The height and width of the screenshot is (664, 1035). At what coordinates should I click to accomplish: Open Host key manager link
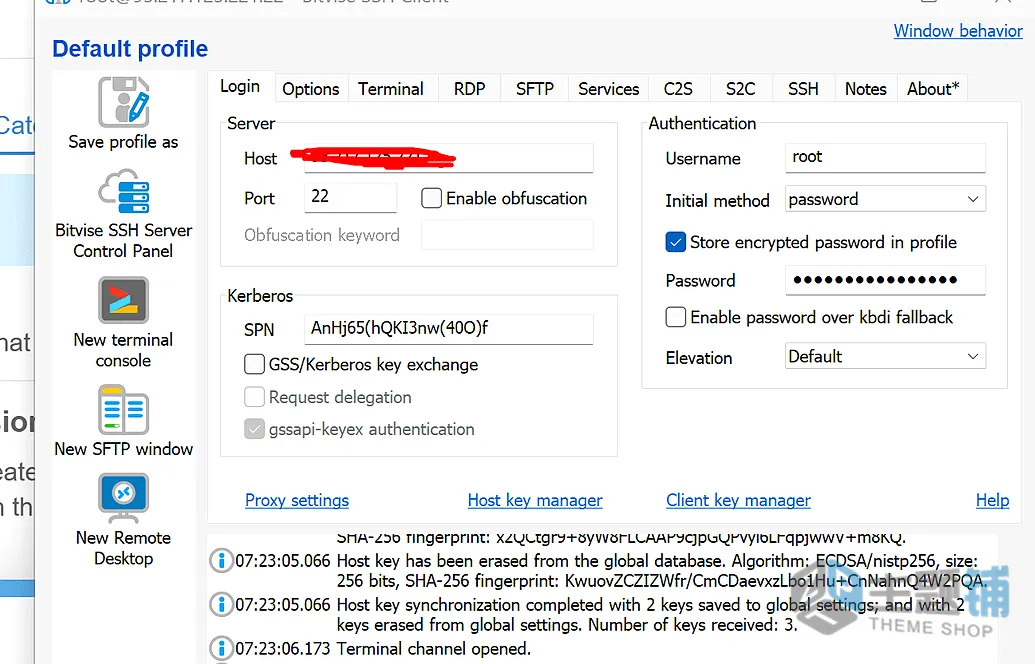point(535,500)
